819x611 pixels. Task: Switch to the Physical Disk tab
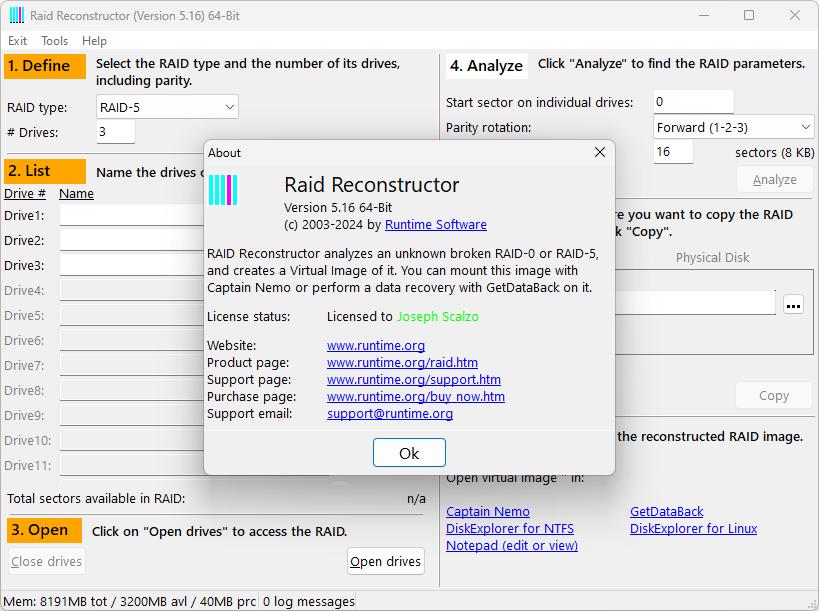point(712,257)
